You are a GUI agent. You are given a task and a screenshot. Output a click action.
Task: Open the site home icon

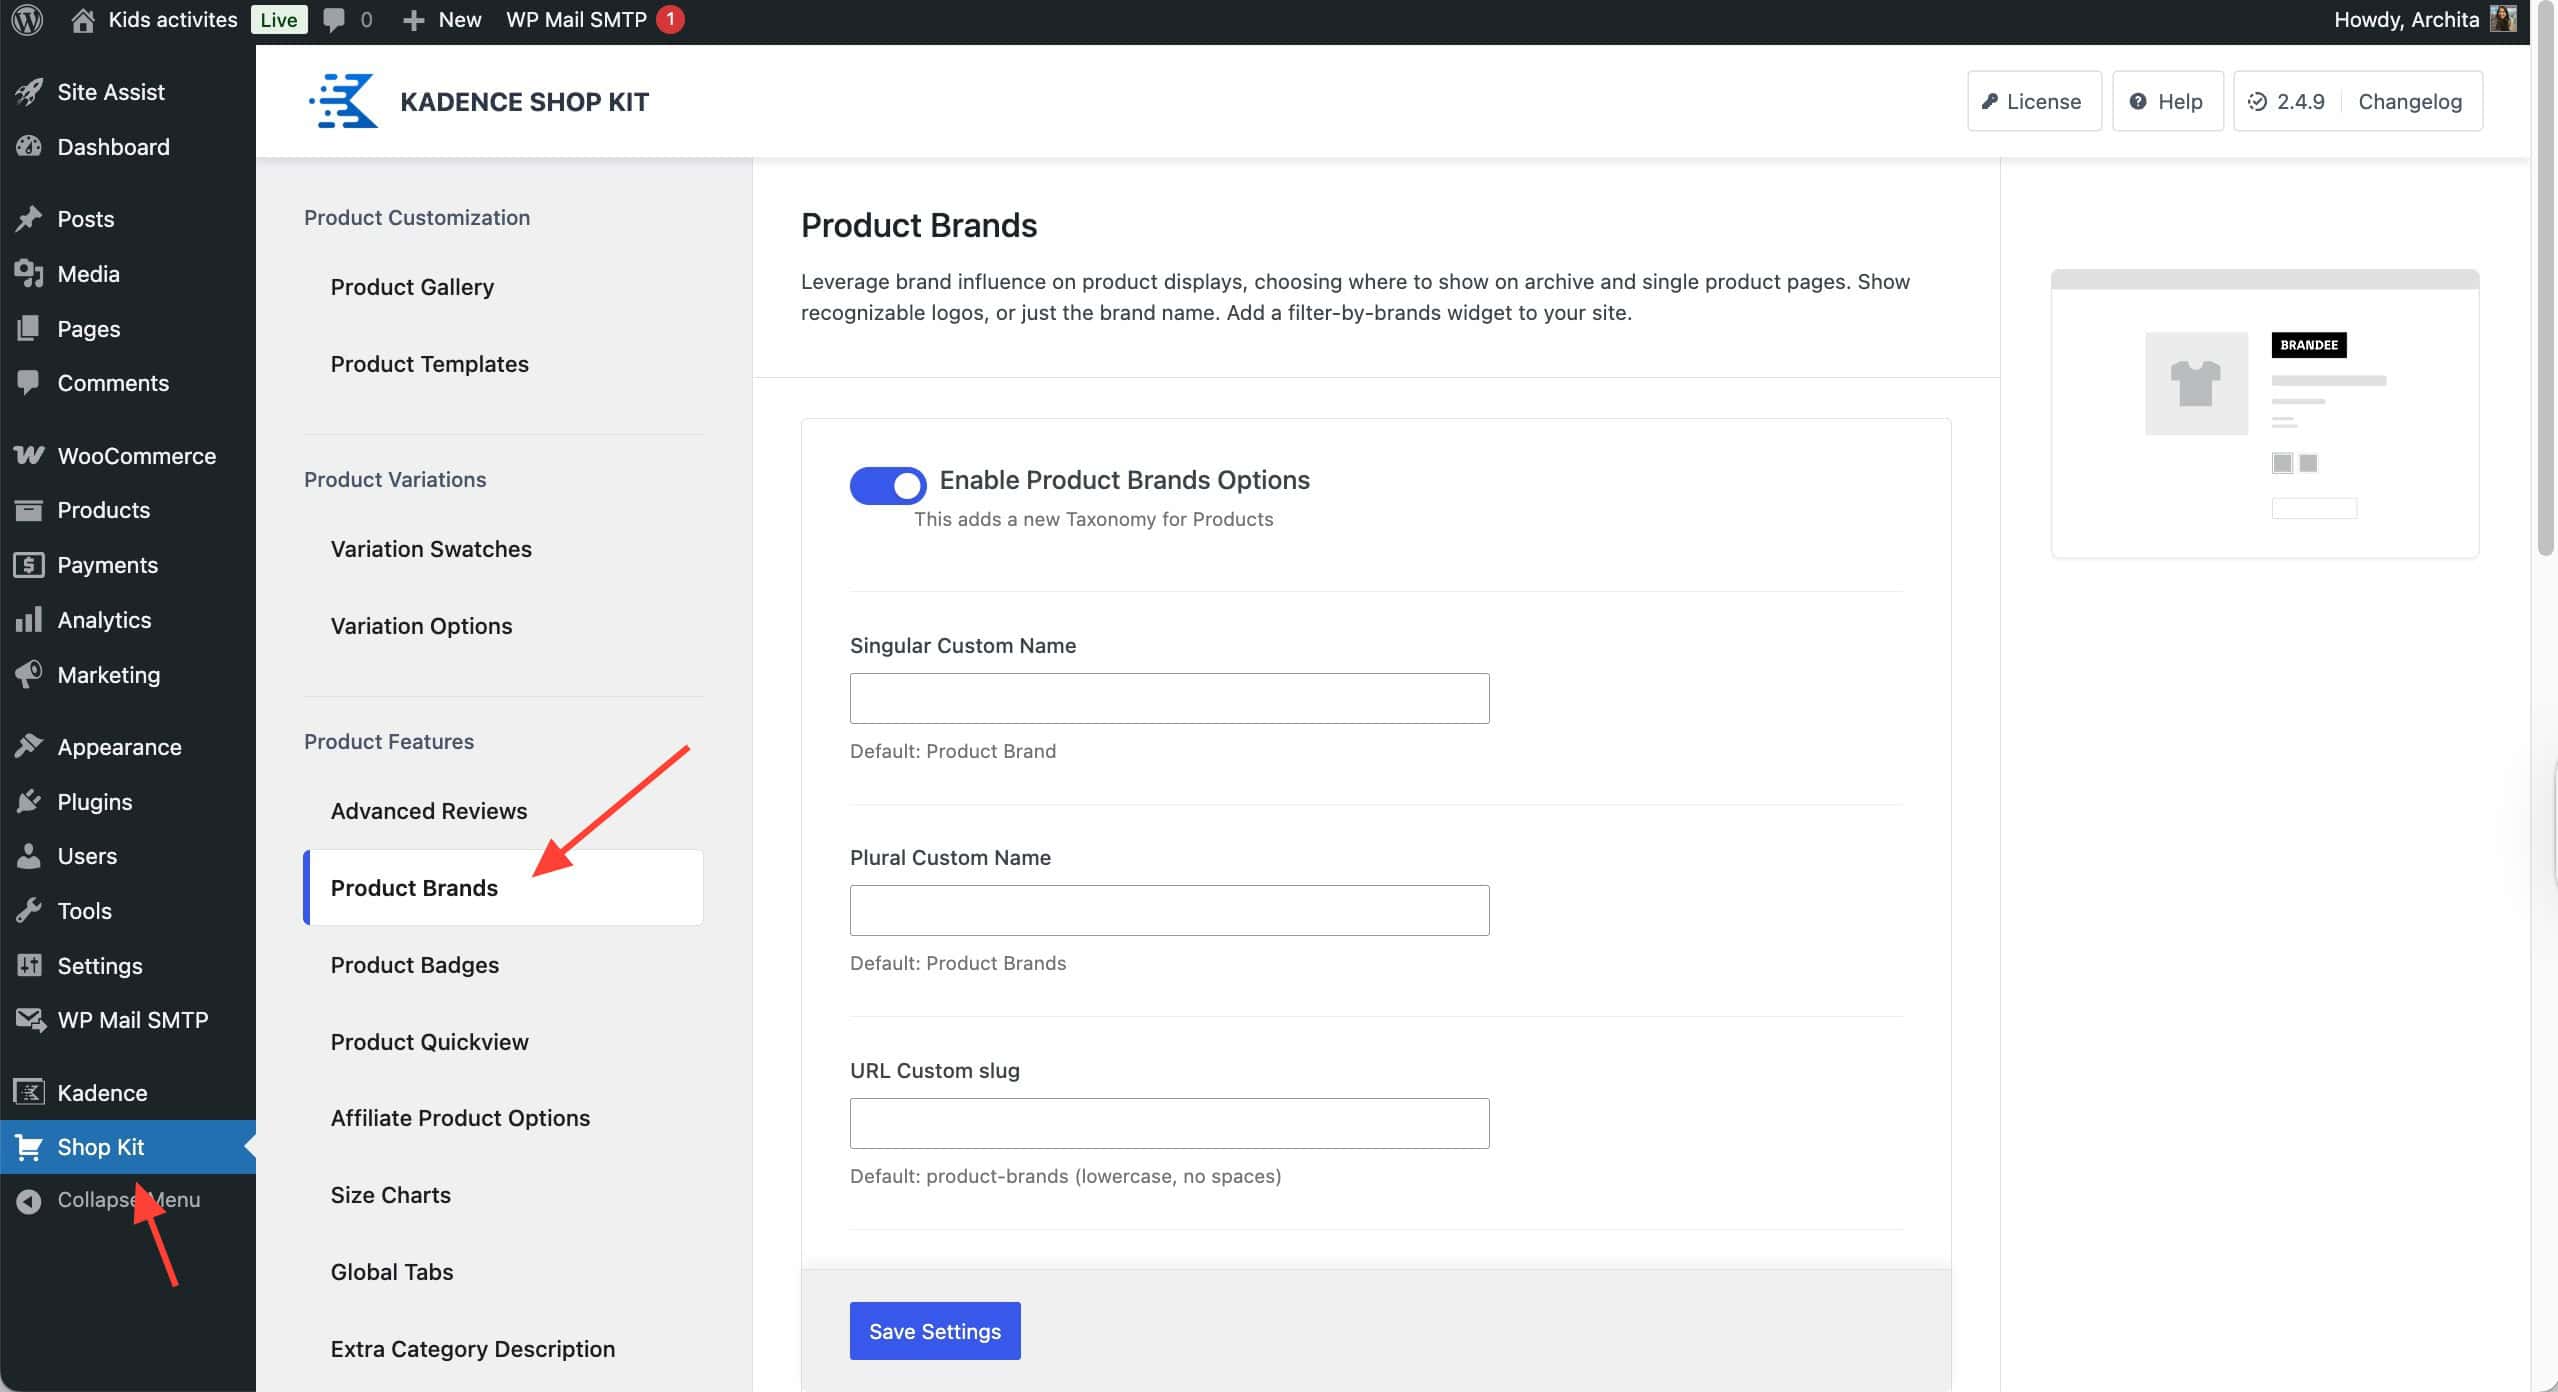pyautogui.click(x=84, y=20)
